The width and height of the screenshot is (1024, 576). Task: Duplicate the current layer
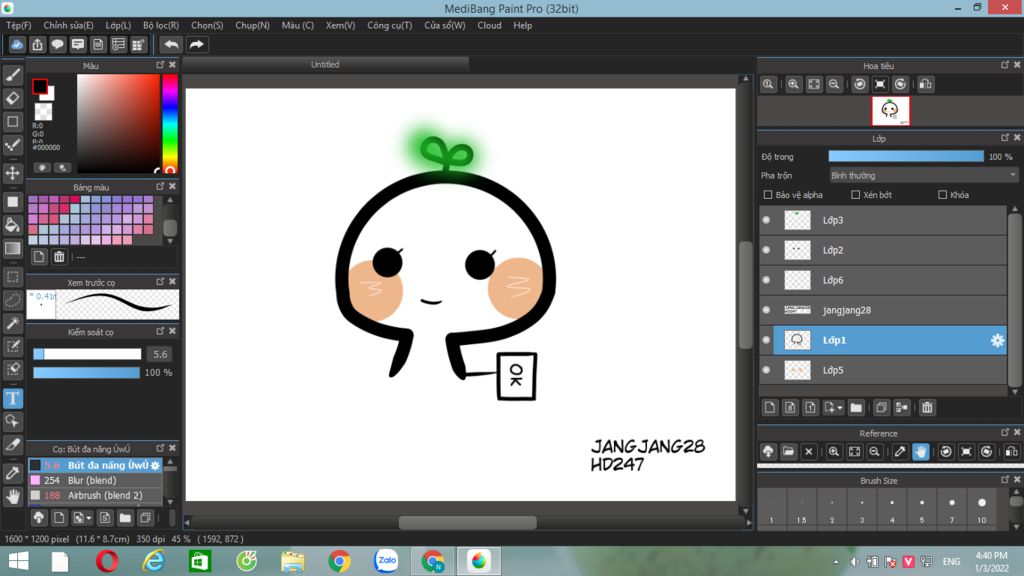pyautogui.click(x=881, y=408)
